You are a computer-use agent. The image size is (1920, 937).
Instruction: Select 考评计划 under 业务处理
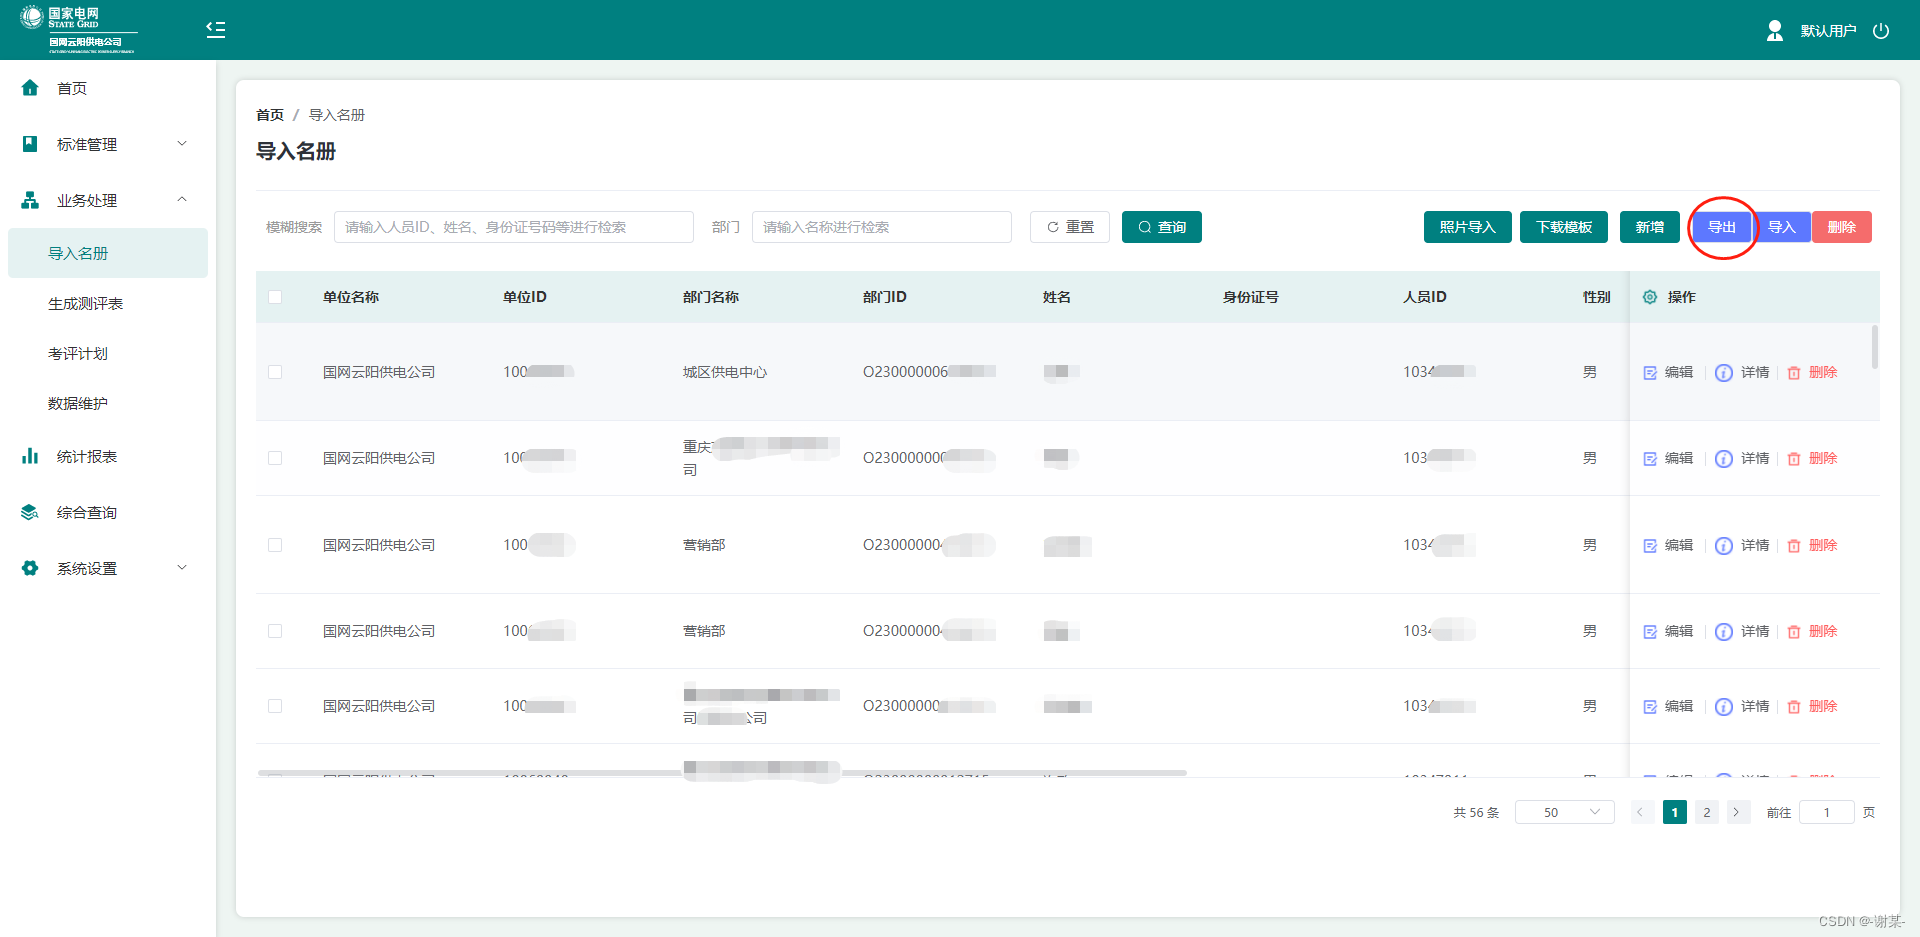(77, 353)
